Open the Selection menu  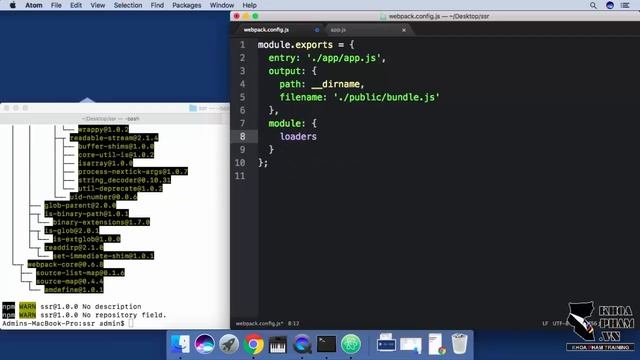click(128, 5)
